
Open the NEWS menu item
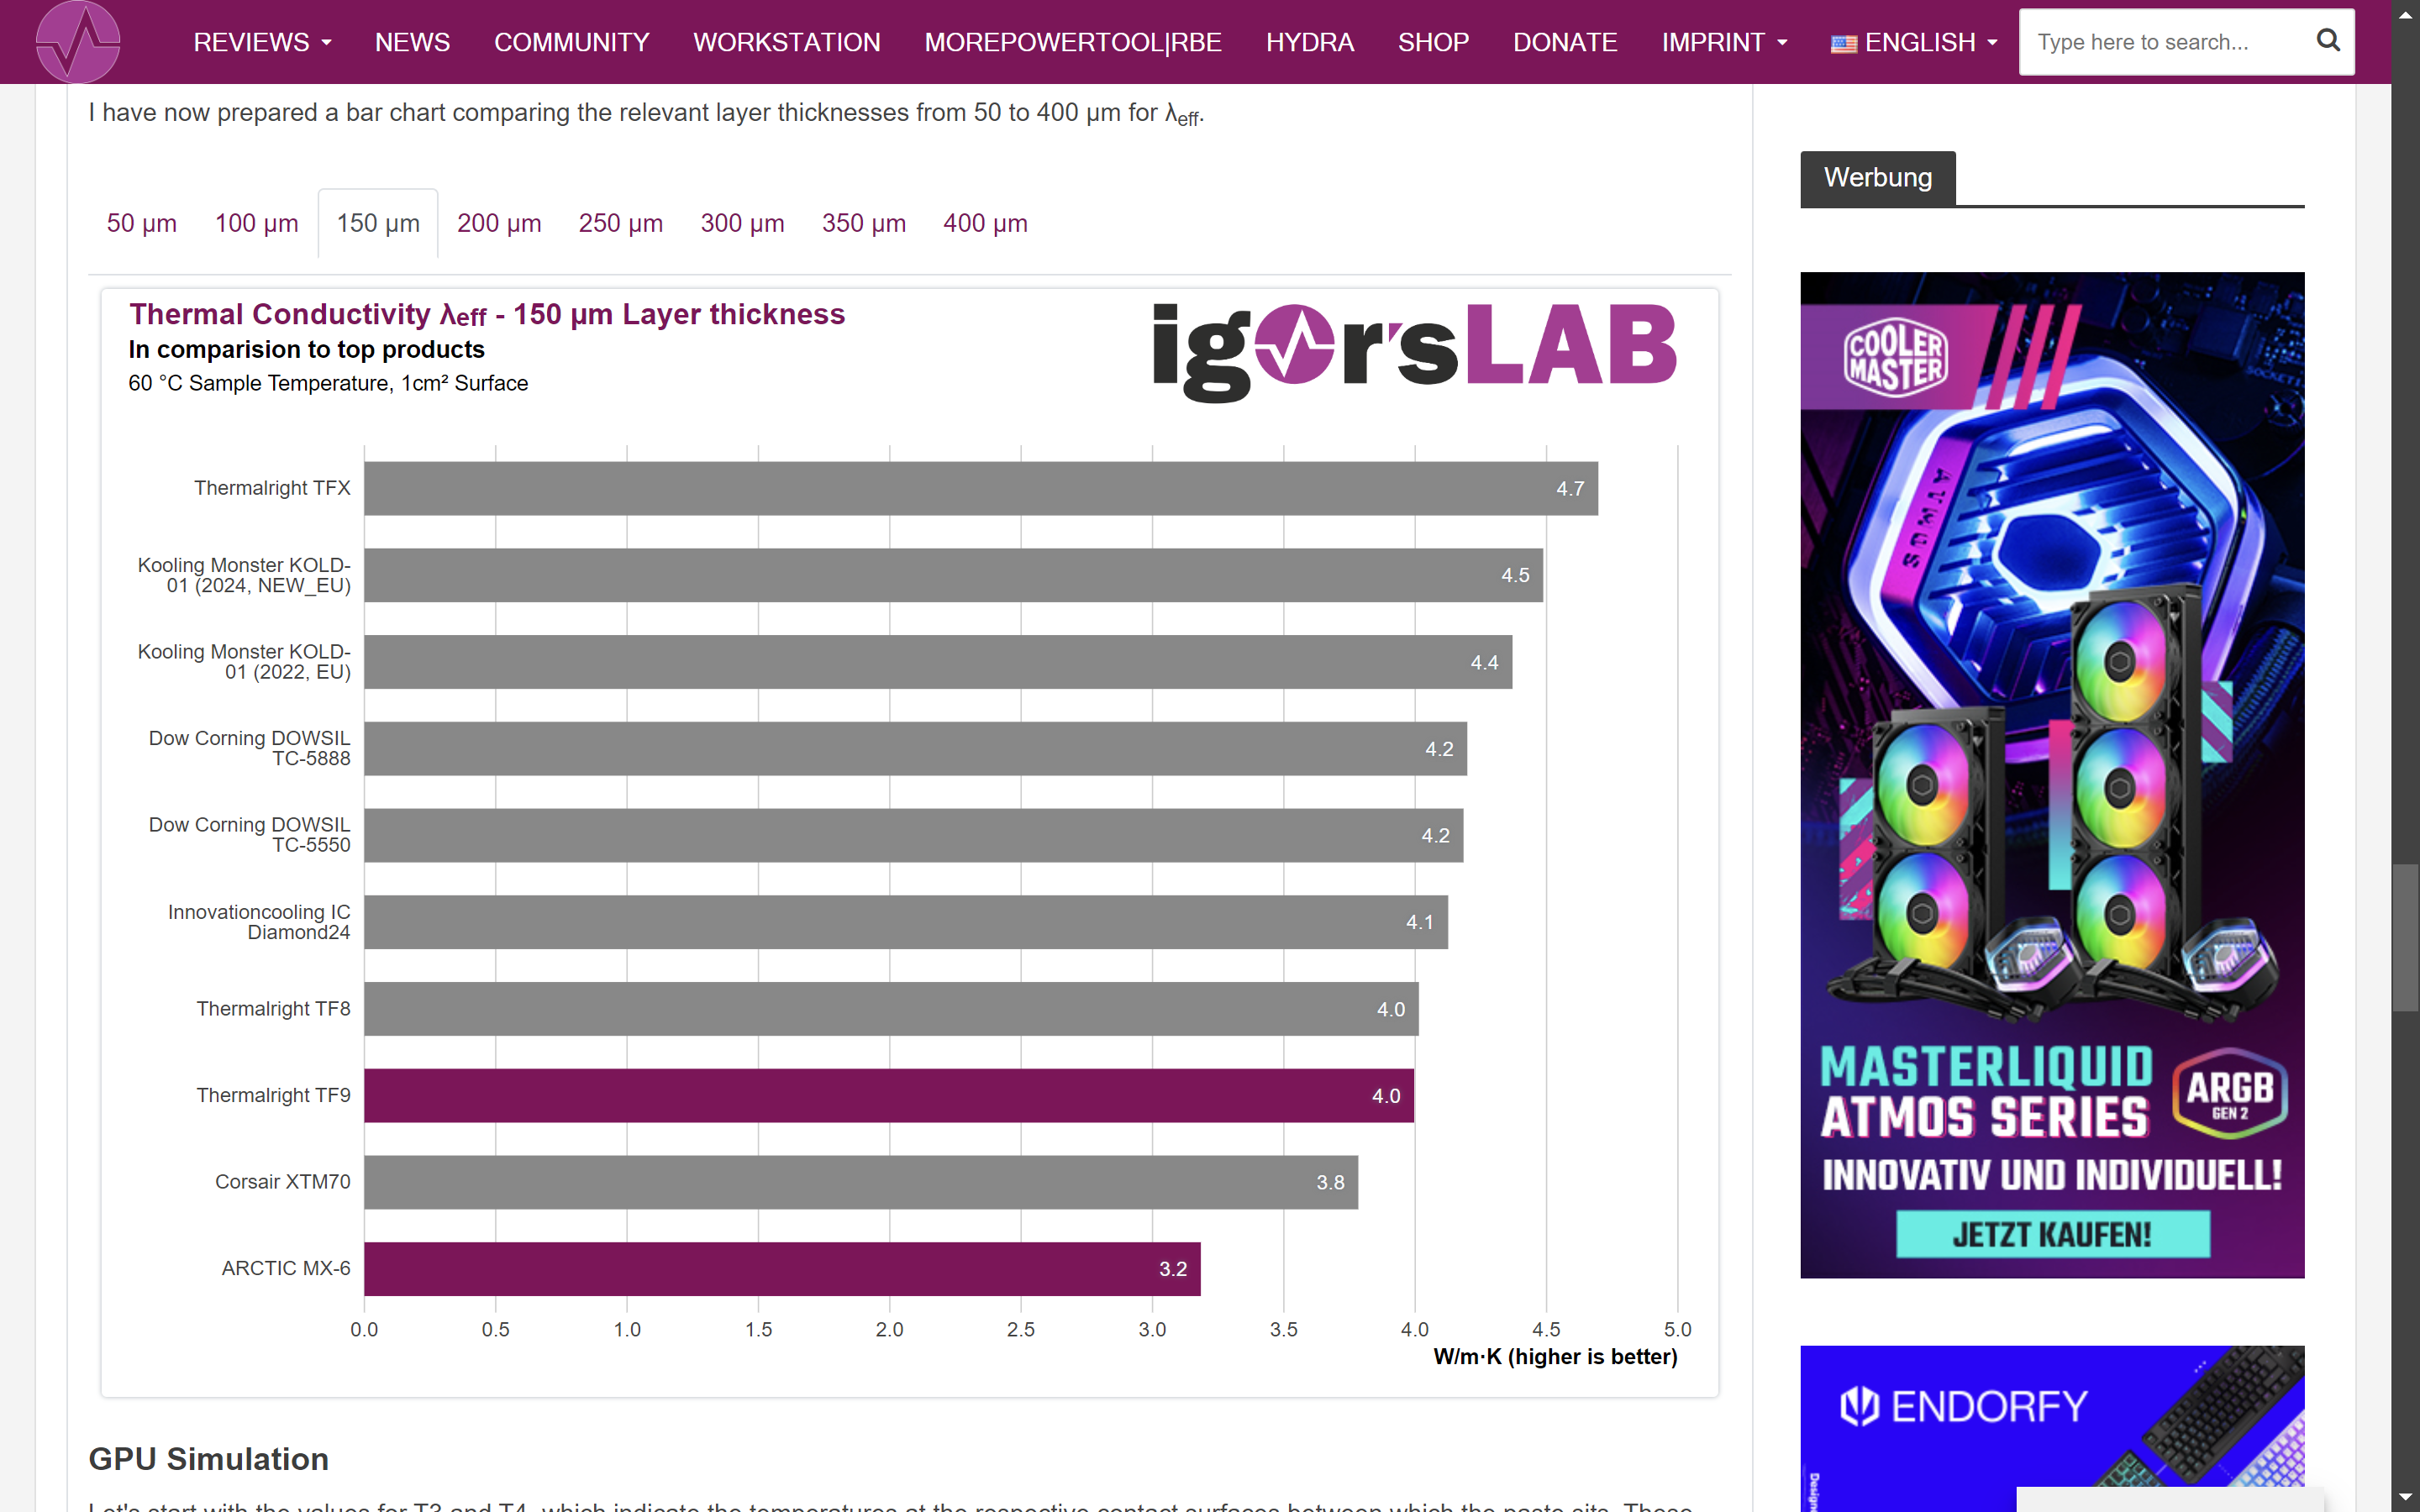click(412, 42)
